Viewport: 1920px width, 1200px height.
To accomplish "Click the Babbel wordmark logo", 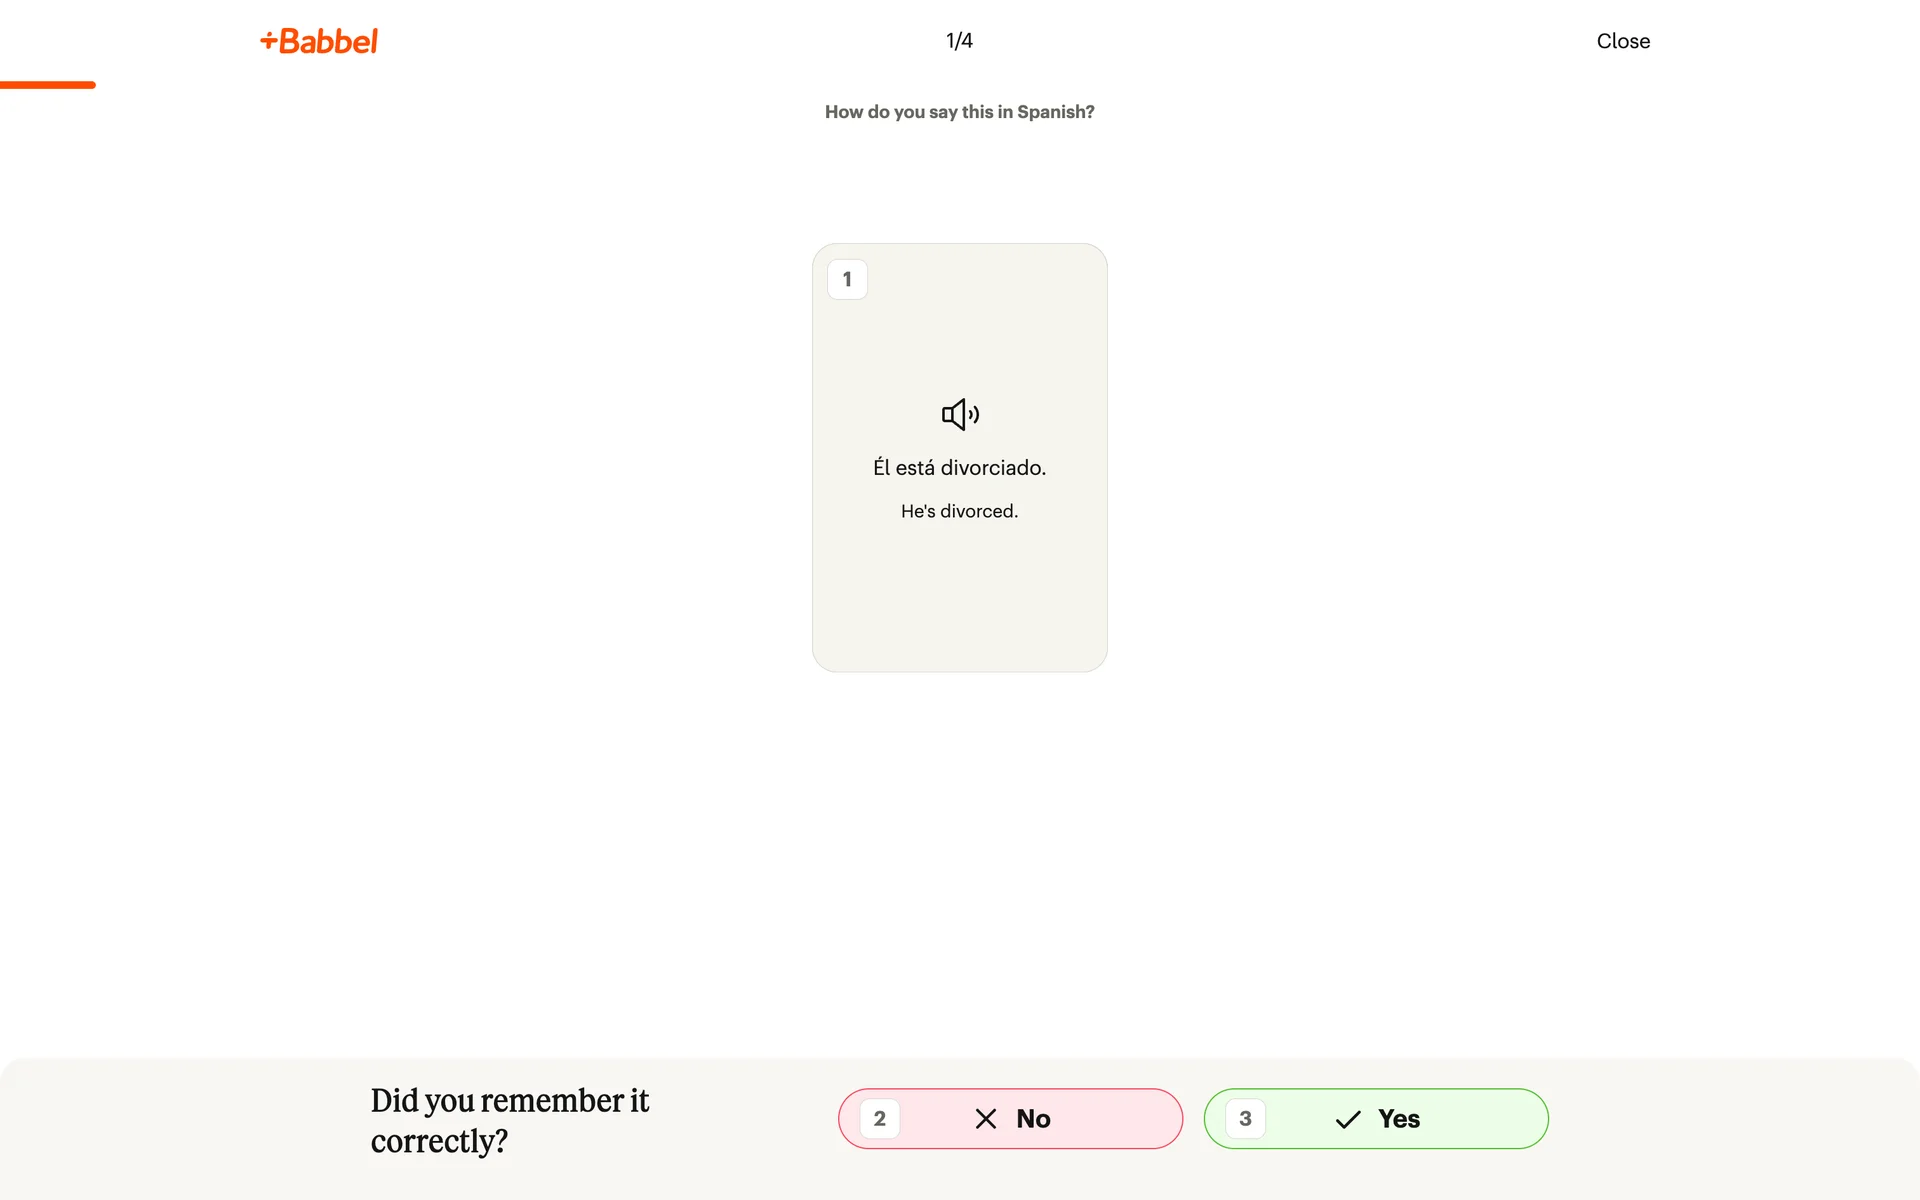I will click(x=328, y=41).
